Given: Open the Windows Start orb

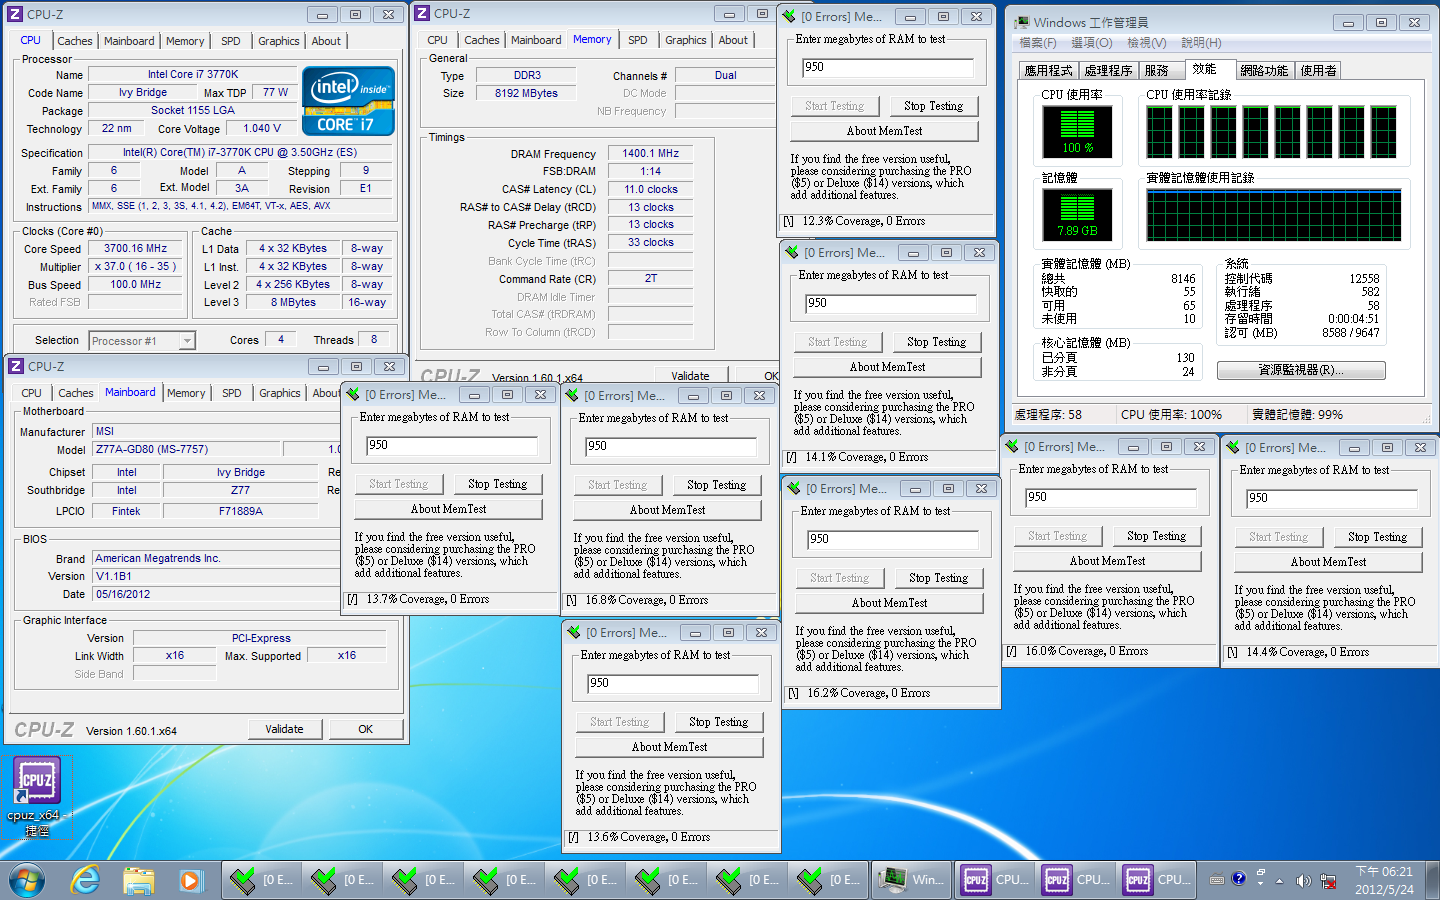Looking at the screenshot, I should 27,881.
